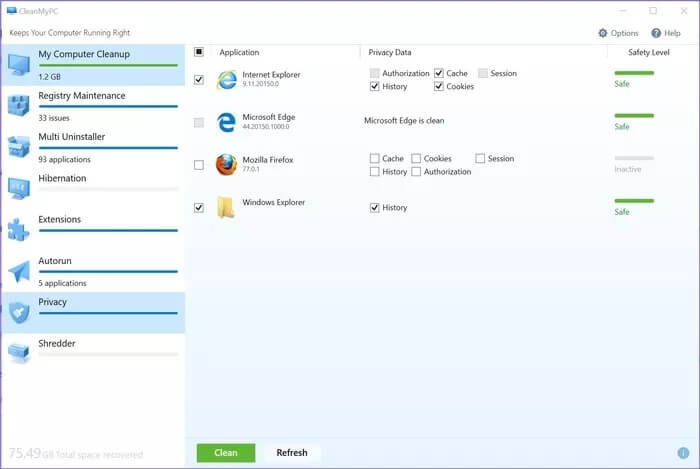Enable Firefox Cache checkbox
The width and height of the screenshot is (700, 469).
(375, 158)
